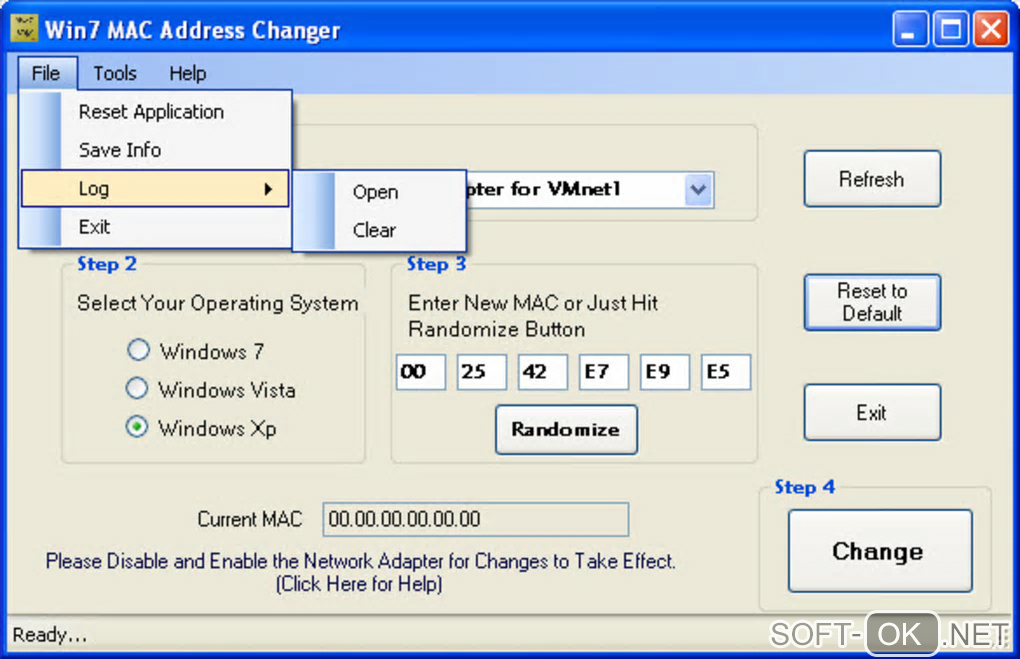Click the MAC octet field showing 42
The width and height of the screenshot is (1020, 659).
click(543, 372)
